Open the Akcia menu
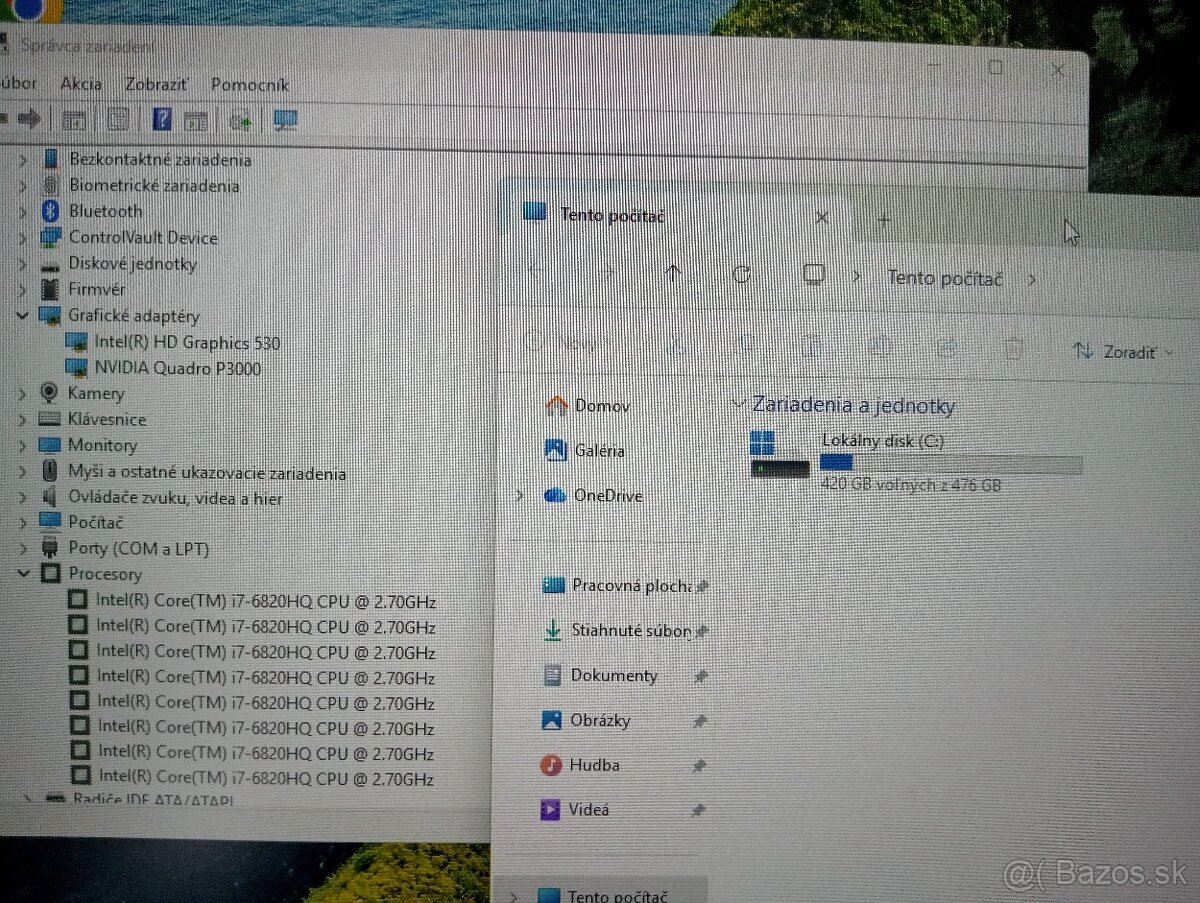Screen dimensions: 1200x903 (81, 84)
